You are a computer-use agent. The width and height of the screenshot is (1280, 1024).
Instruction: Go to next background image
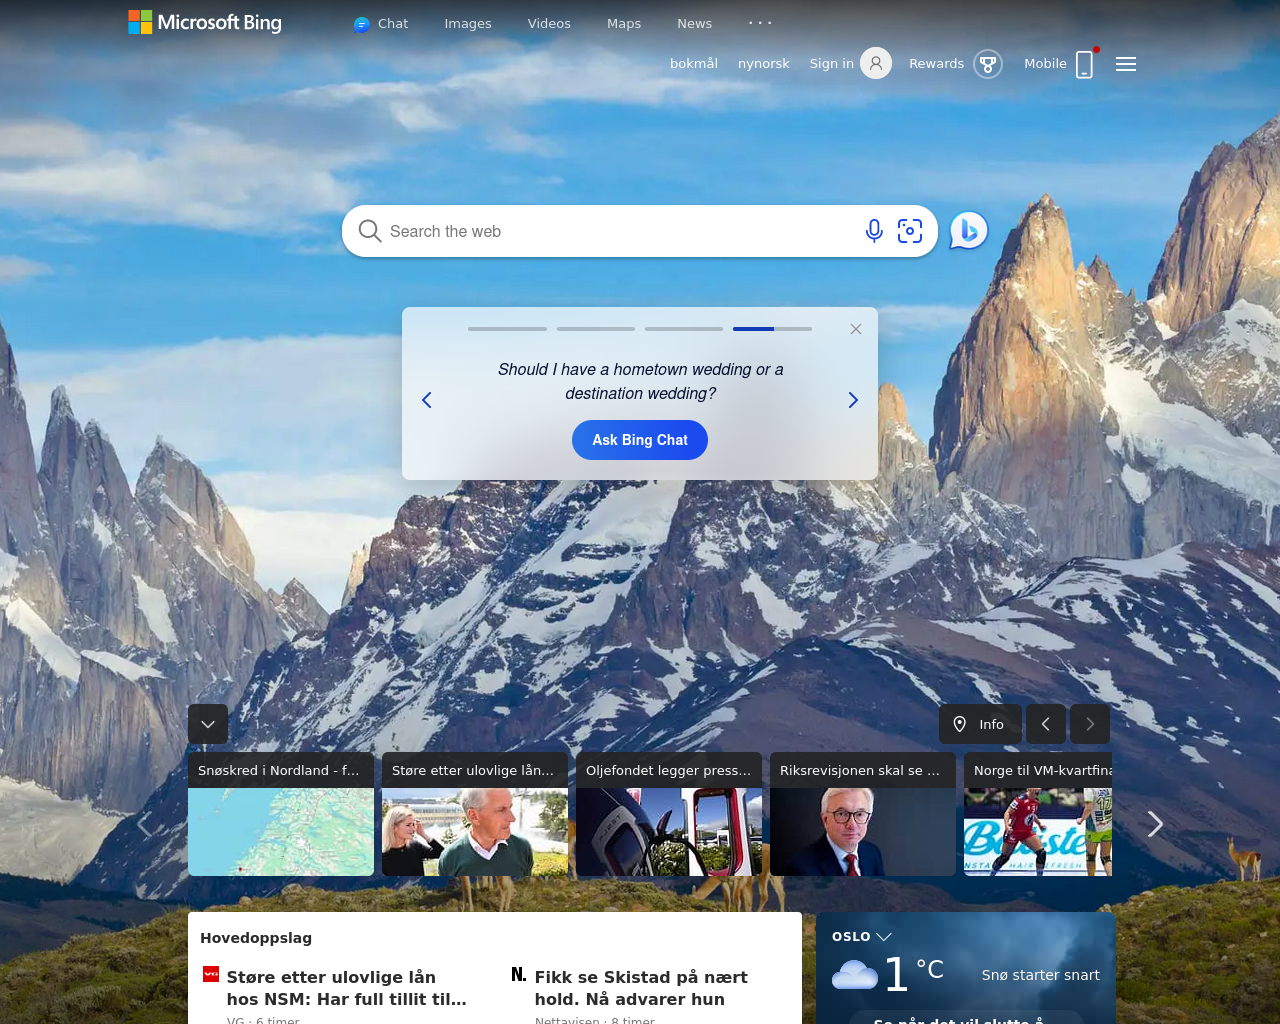click(x=1090, y=724)
